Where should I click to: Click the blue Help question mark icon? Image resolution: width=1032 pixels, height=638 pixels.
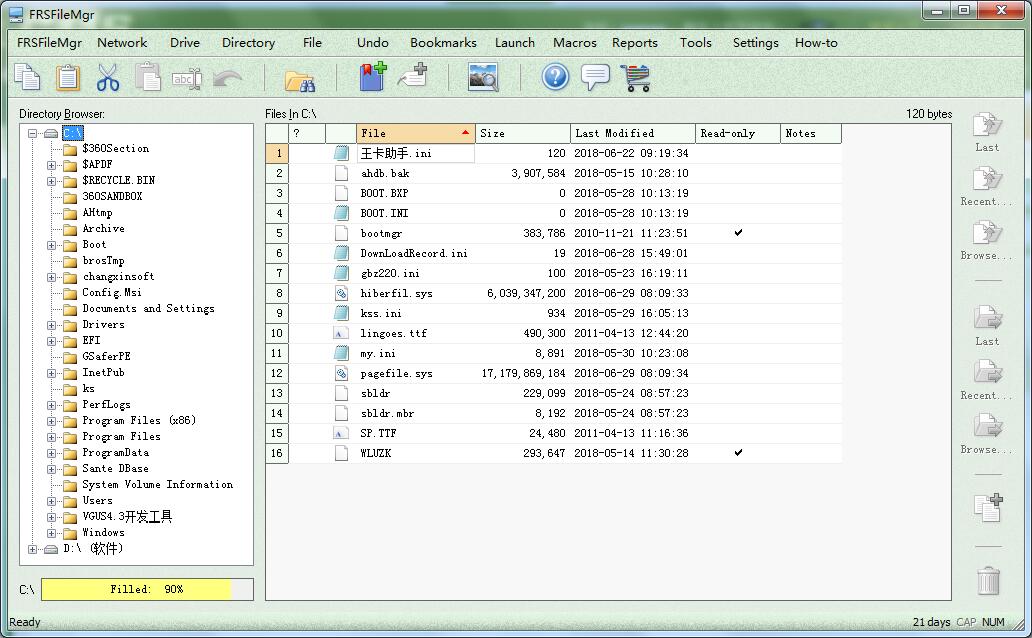tap(555, 77)
